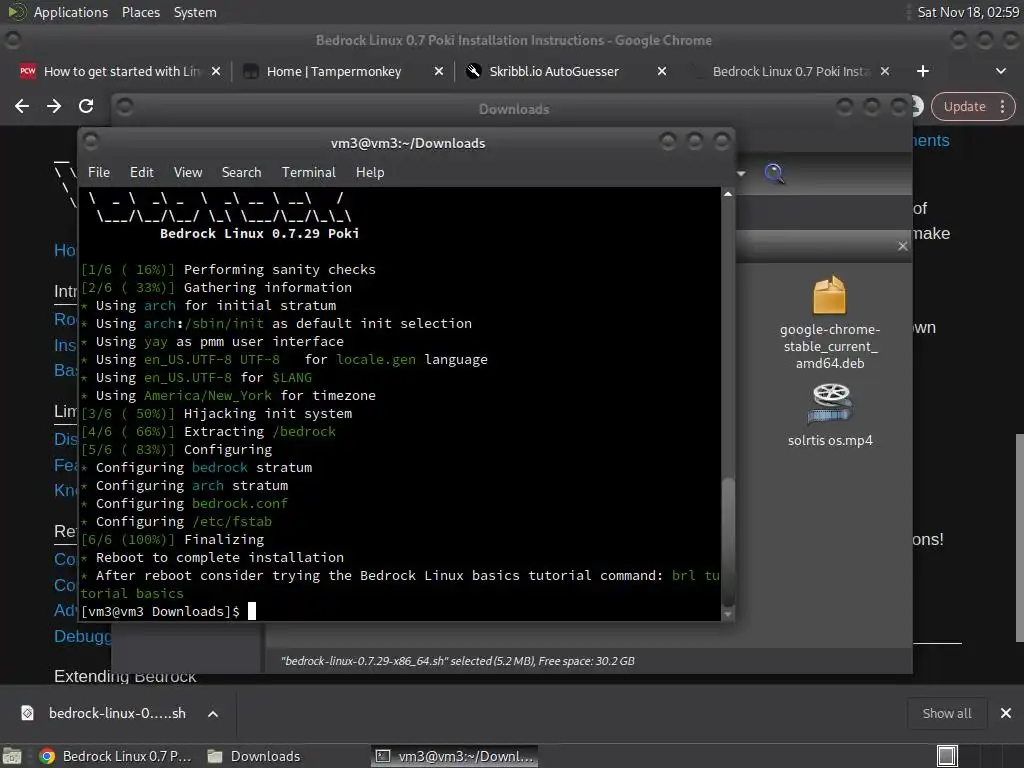
Task: Switch to Home | Tampermonkey tab
Action: tap(334, 71)
